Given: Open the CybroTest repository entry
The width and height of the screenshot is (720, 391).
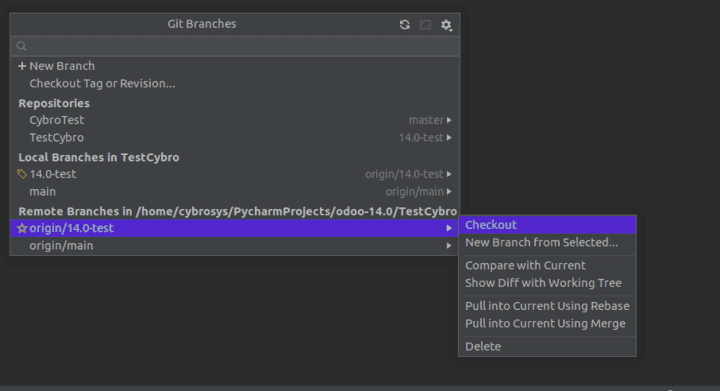Looking at the screenshot, I should (x=235, y=120).
